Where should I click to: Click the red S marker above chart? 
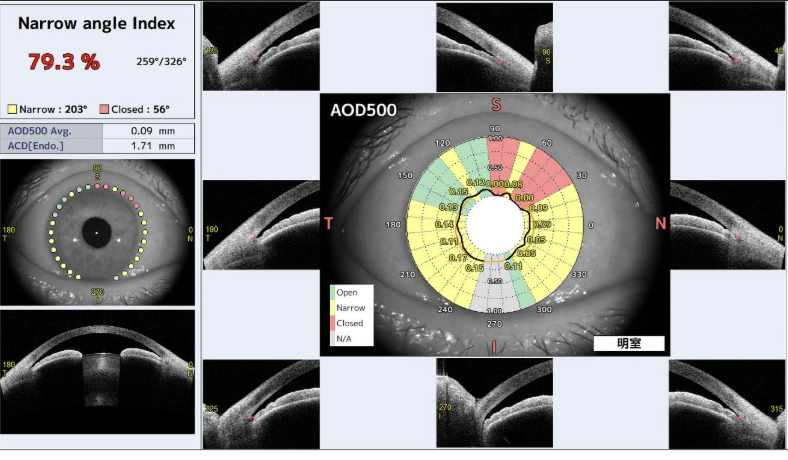494,104
